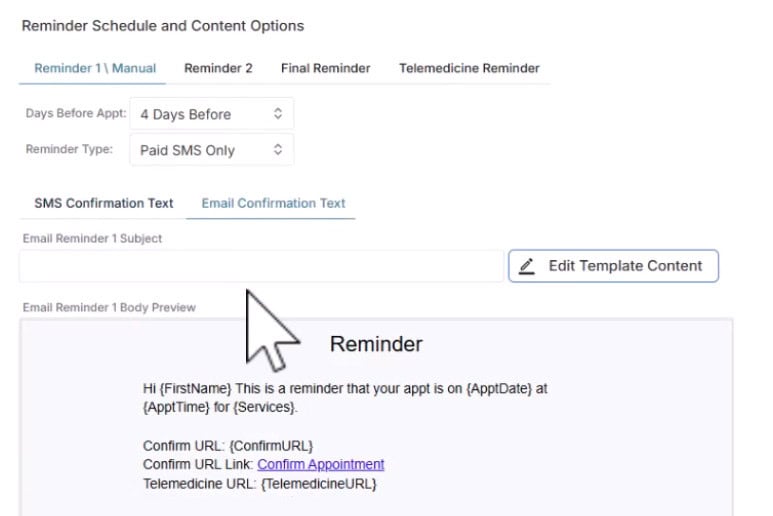Click the Reminder Schedule and Content Options heading

coord(163,25)
